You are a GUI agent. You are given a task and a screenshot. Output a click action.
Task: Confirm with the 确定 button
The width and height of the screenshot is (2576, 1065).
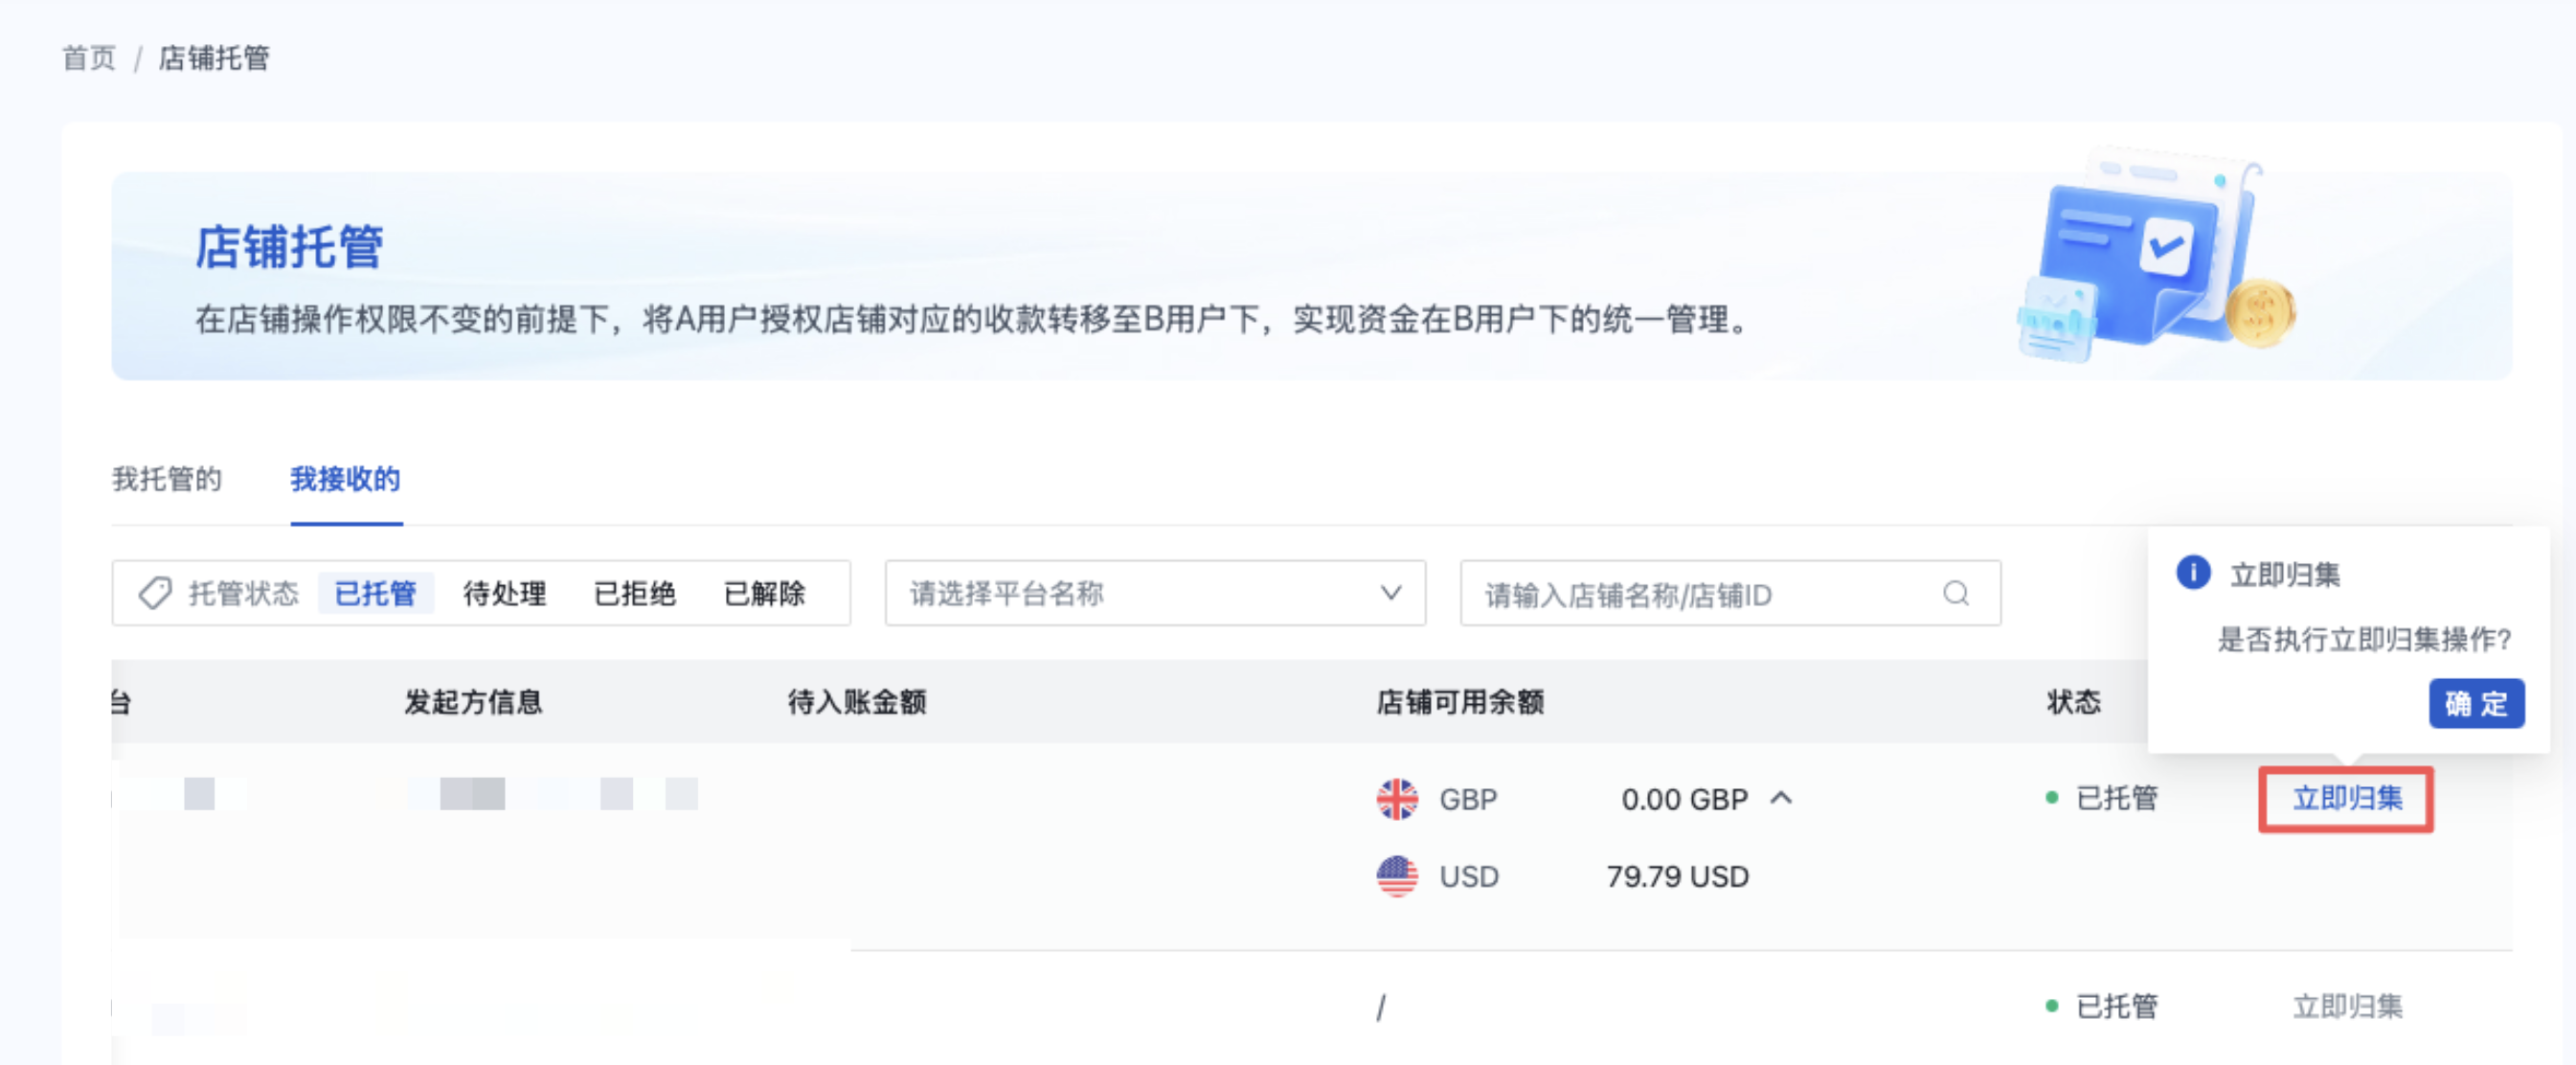tap(2477, 703)
